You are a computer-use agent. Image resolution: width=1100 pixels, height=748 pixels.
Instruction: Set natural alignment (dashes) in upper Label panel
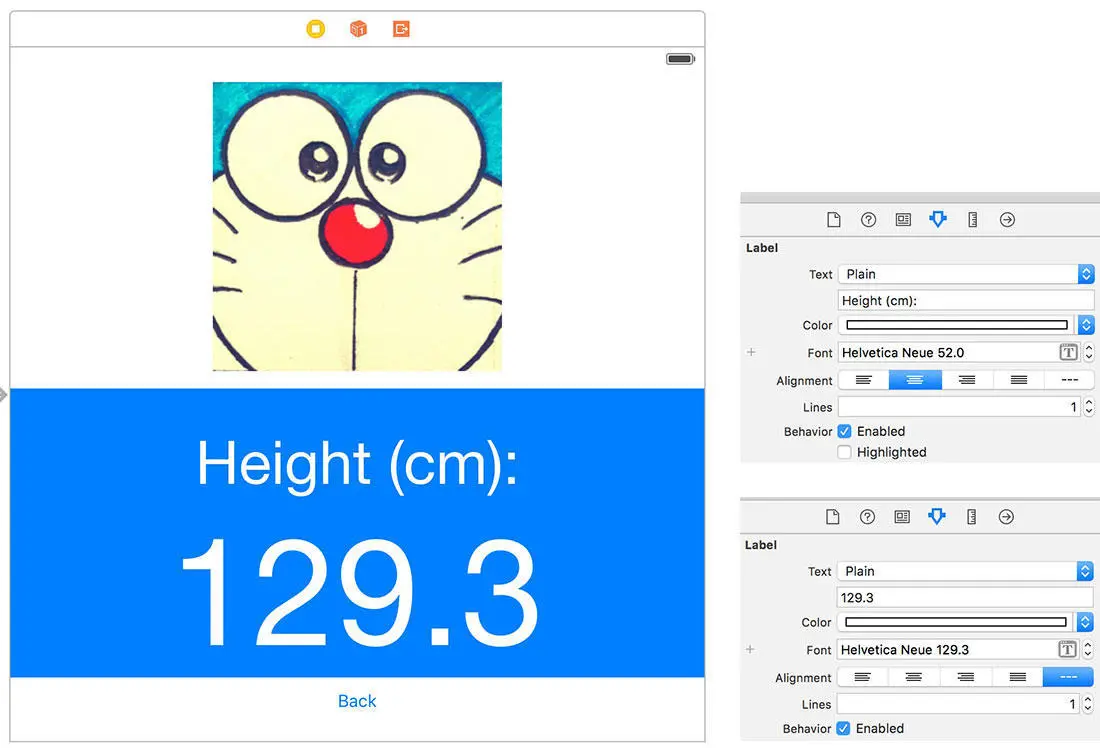pos(1069,380)
